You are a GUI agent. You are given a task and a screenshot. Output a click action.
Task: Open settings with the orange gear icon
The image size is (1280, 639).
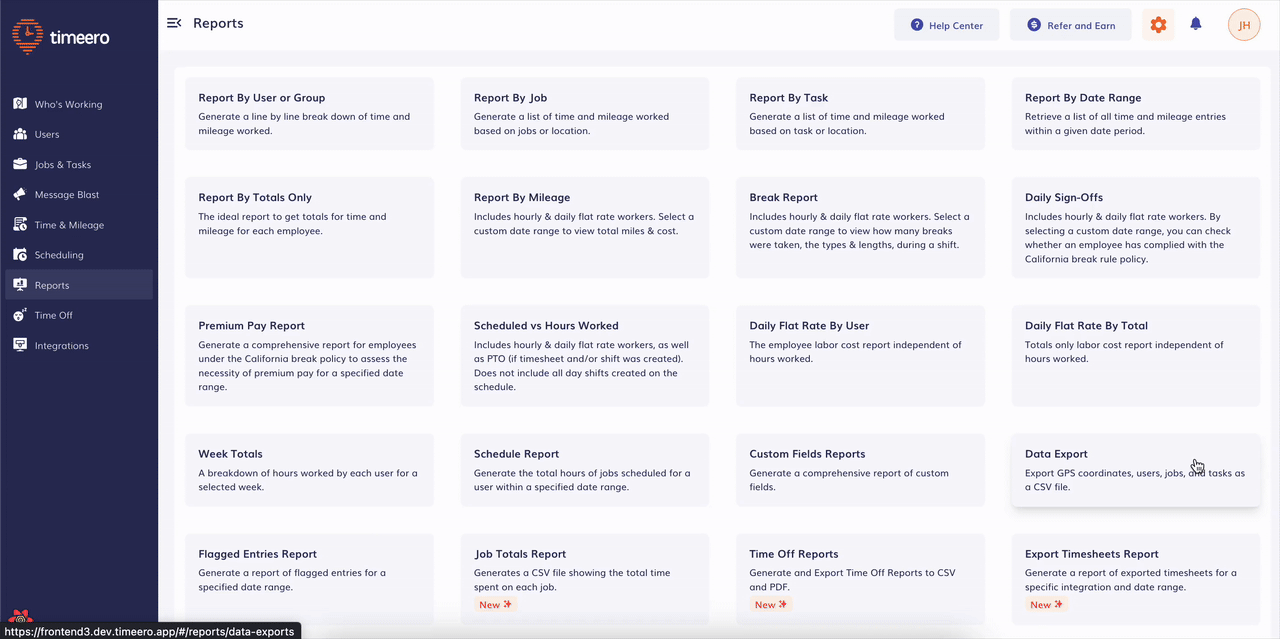point(1158,25)
